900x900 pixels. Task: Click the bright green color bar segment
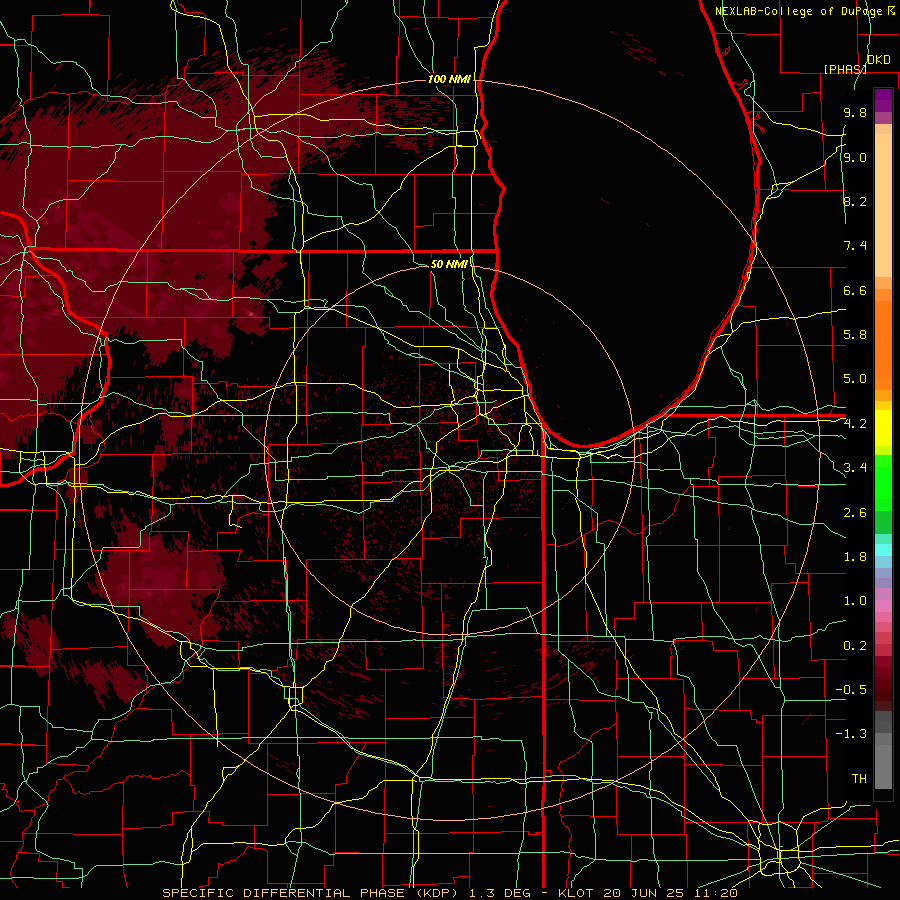883,482
